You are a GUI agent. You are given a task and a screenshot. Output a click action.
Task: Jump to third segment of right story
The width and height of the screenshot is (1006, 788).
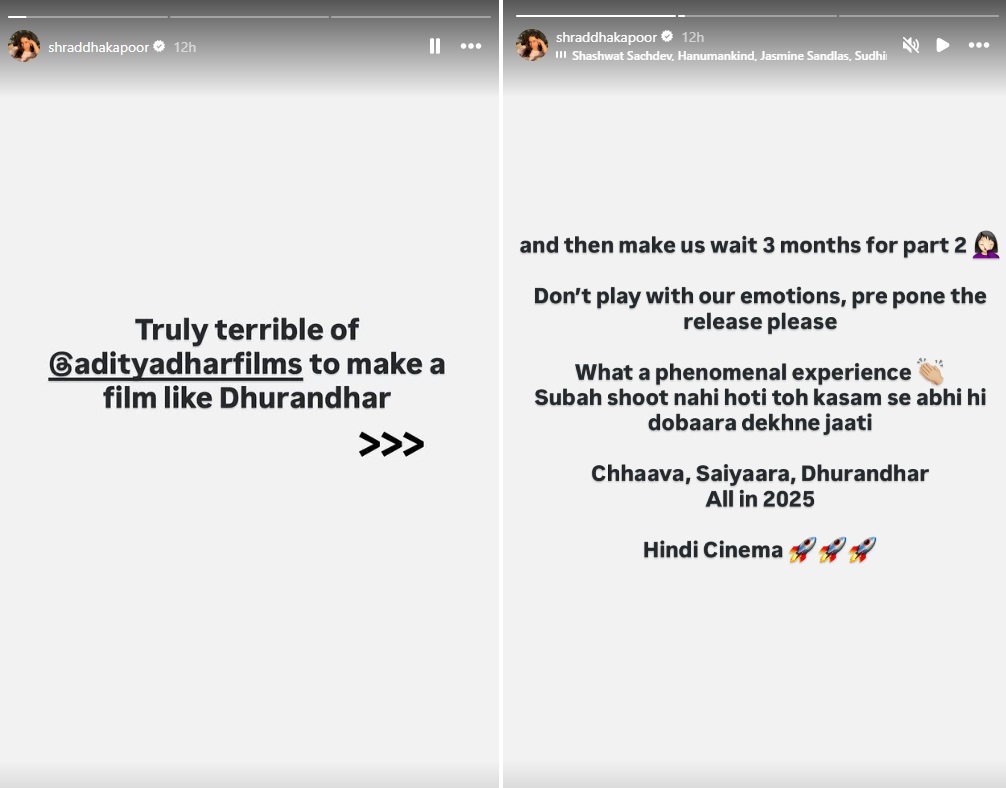coord(919,15)
